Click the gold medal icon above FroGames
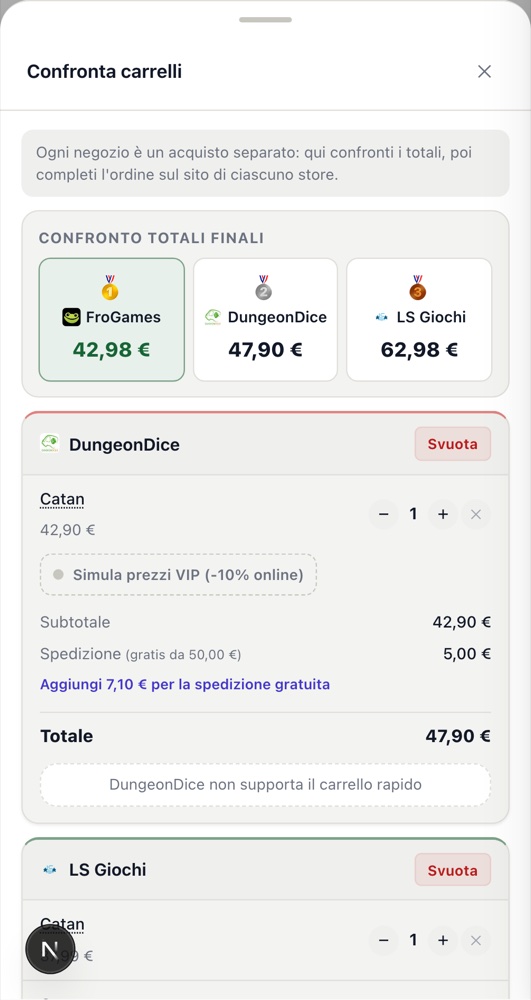 tap(110, 288)
